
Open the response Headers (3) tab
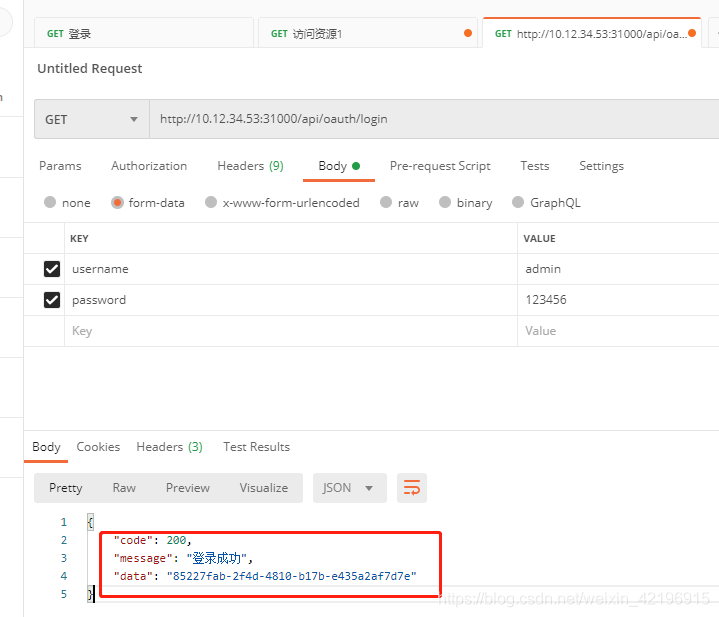(169, 447)
